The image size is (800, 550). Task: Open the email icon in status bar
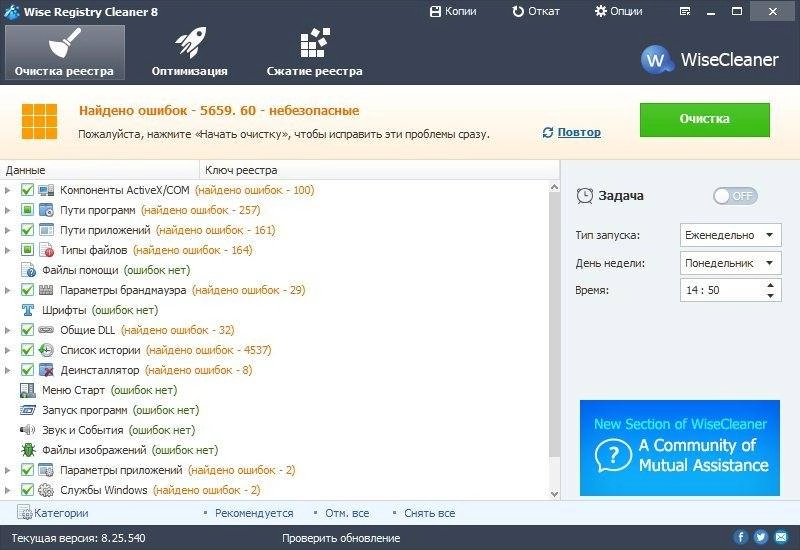tap(781, 537)
